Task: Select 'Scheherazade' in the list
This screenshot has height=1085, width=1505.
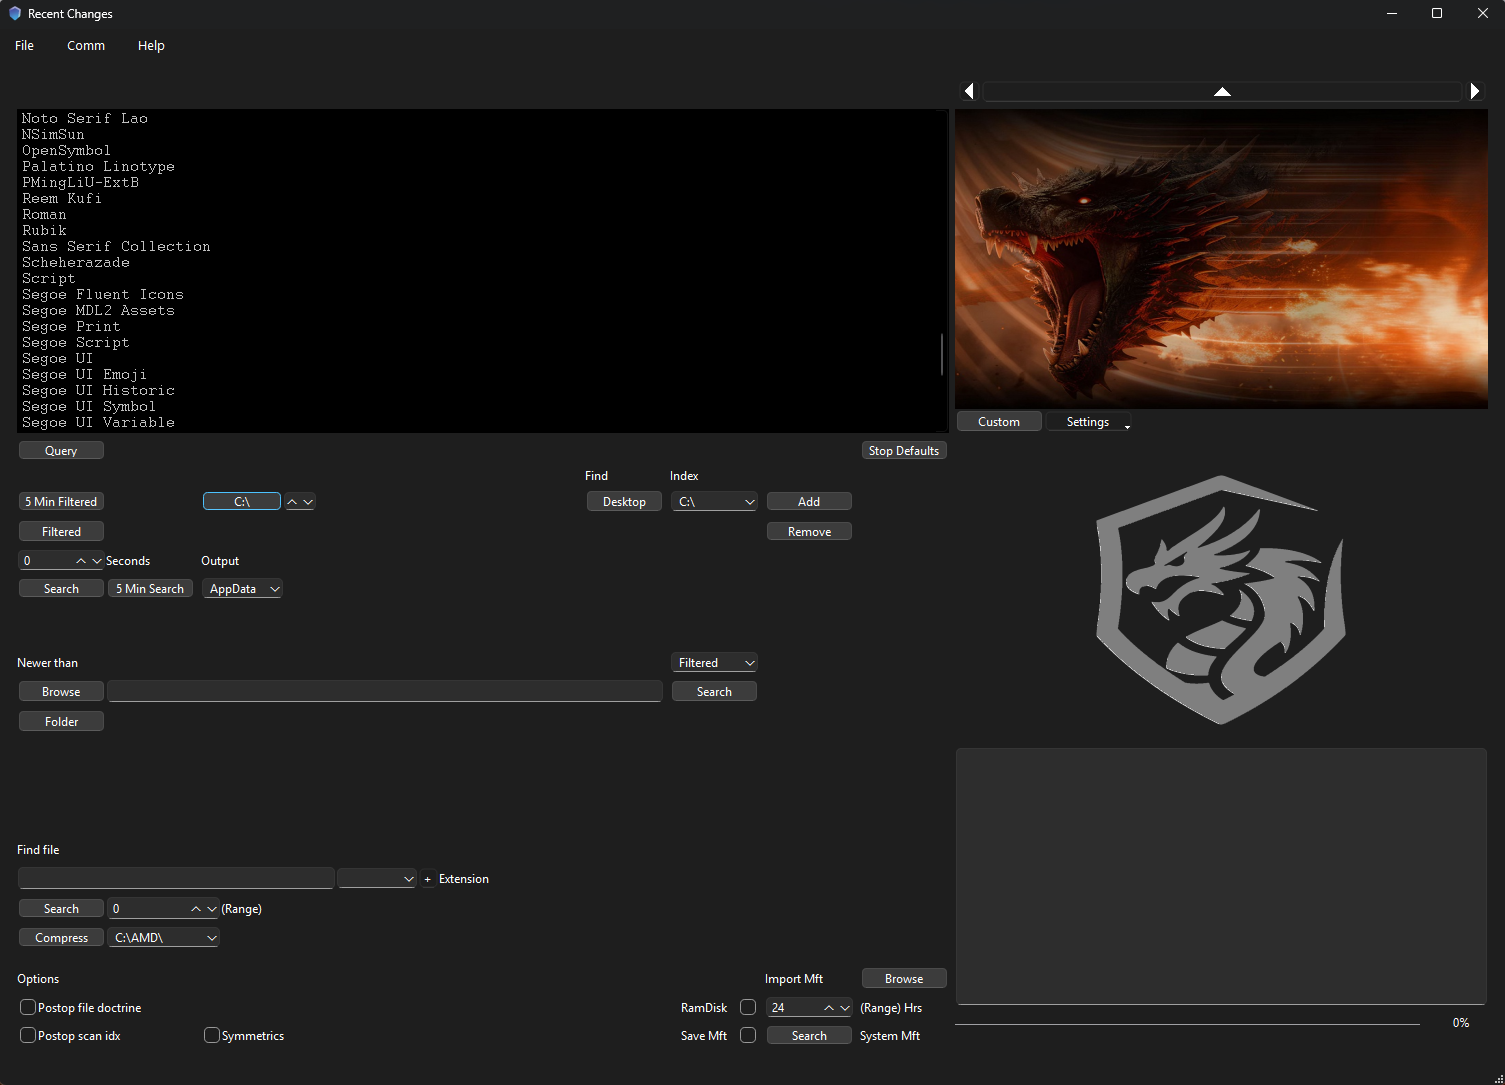Action: point(76,263)
